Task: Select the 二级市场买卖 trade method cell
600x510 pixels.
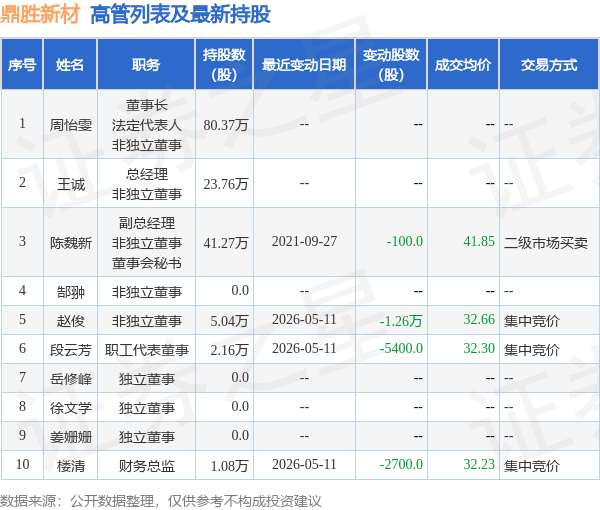Action: tap(546, 243)
